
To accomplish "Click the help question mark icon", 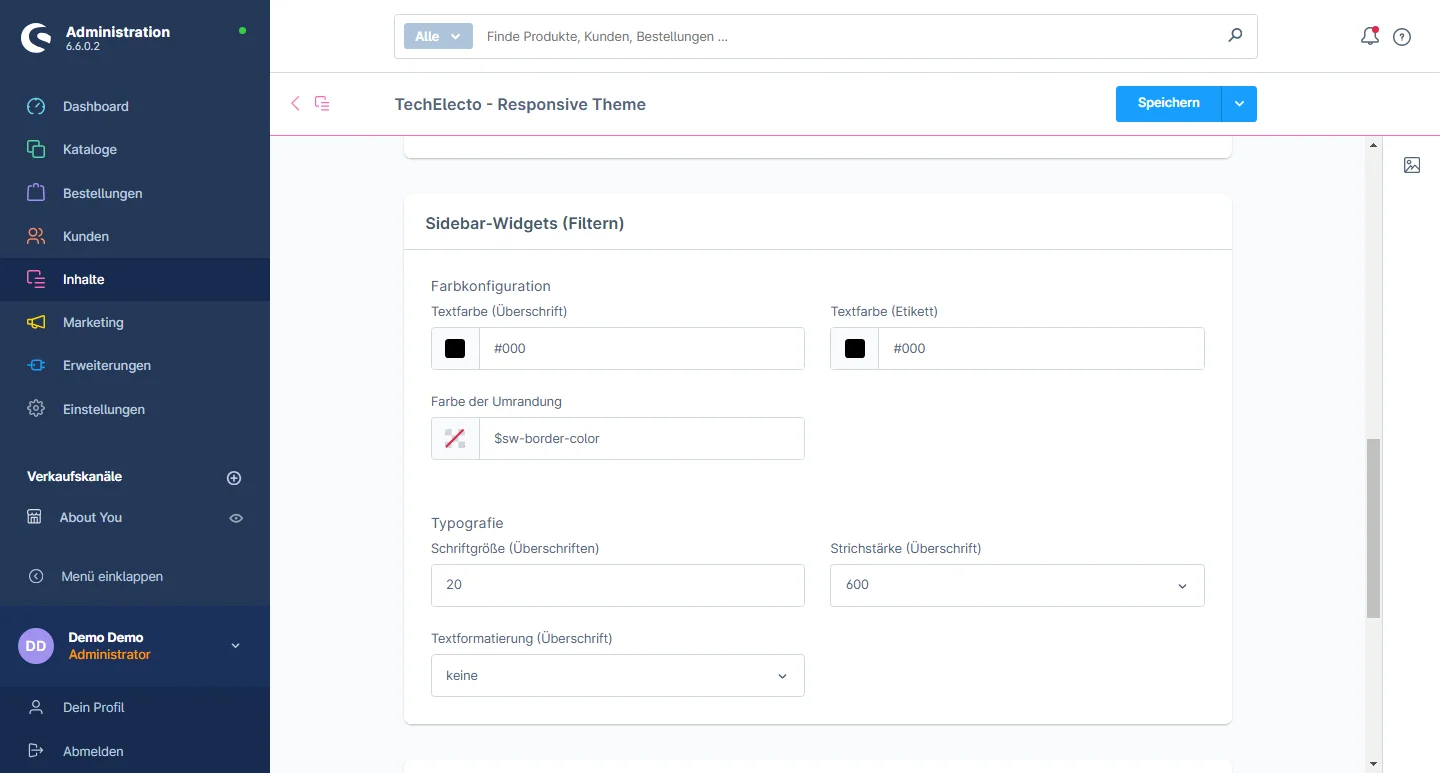I will click(x=1402, y=37).
